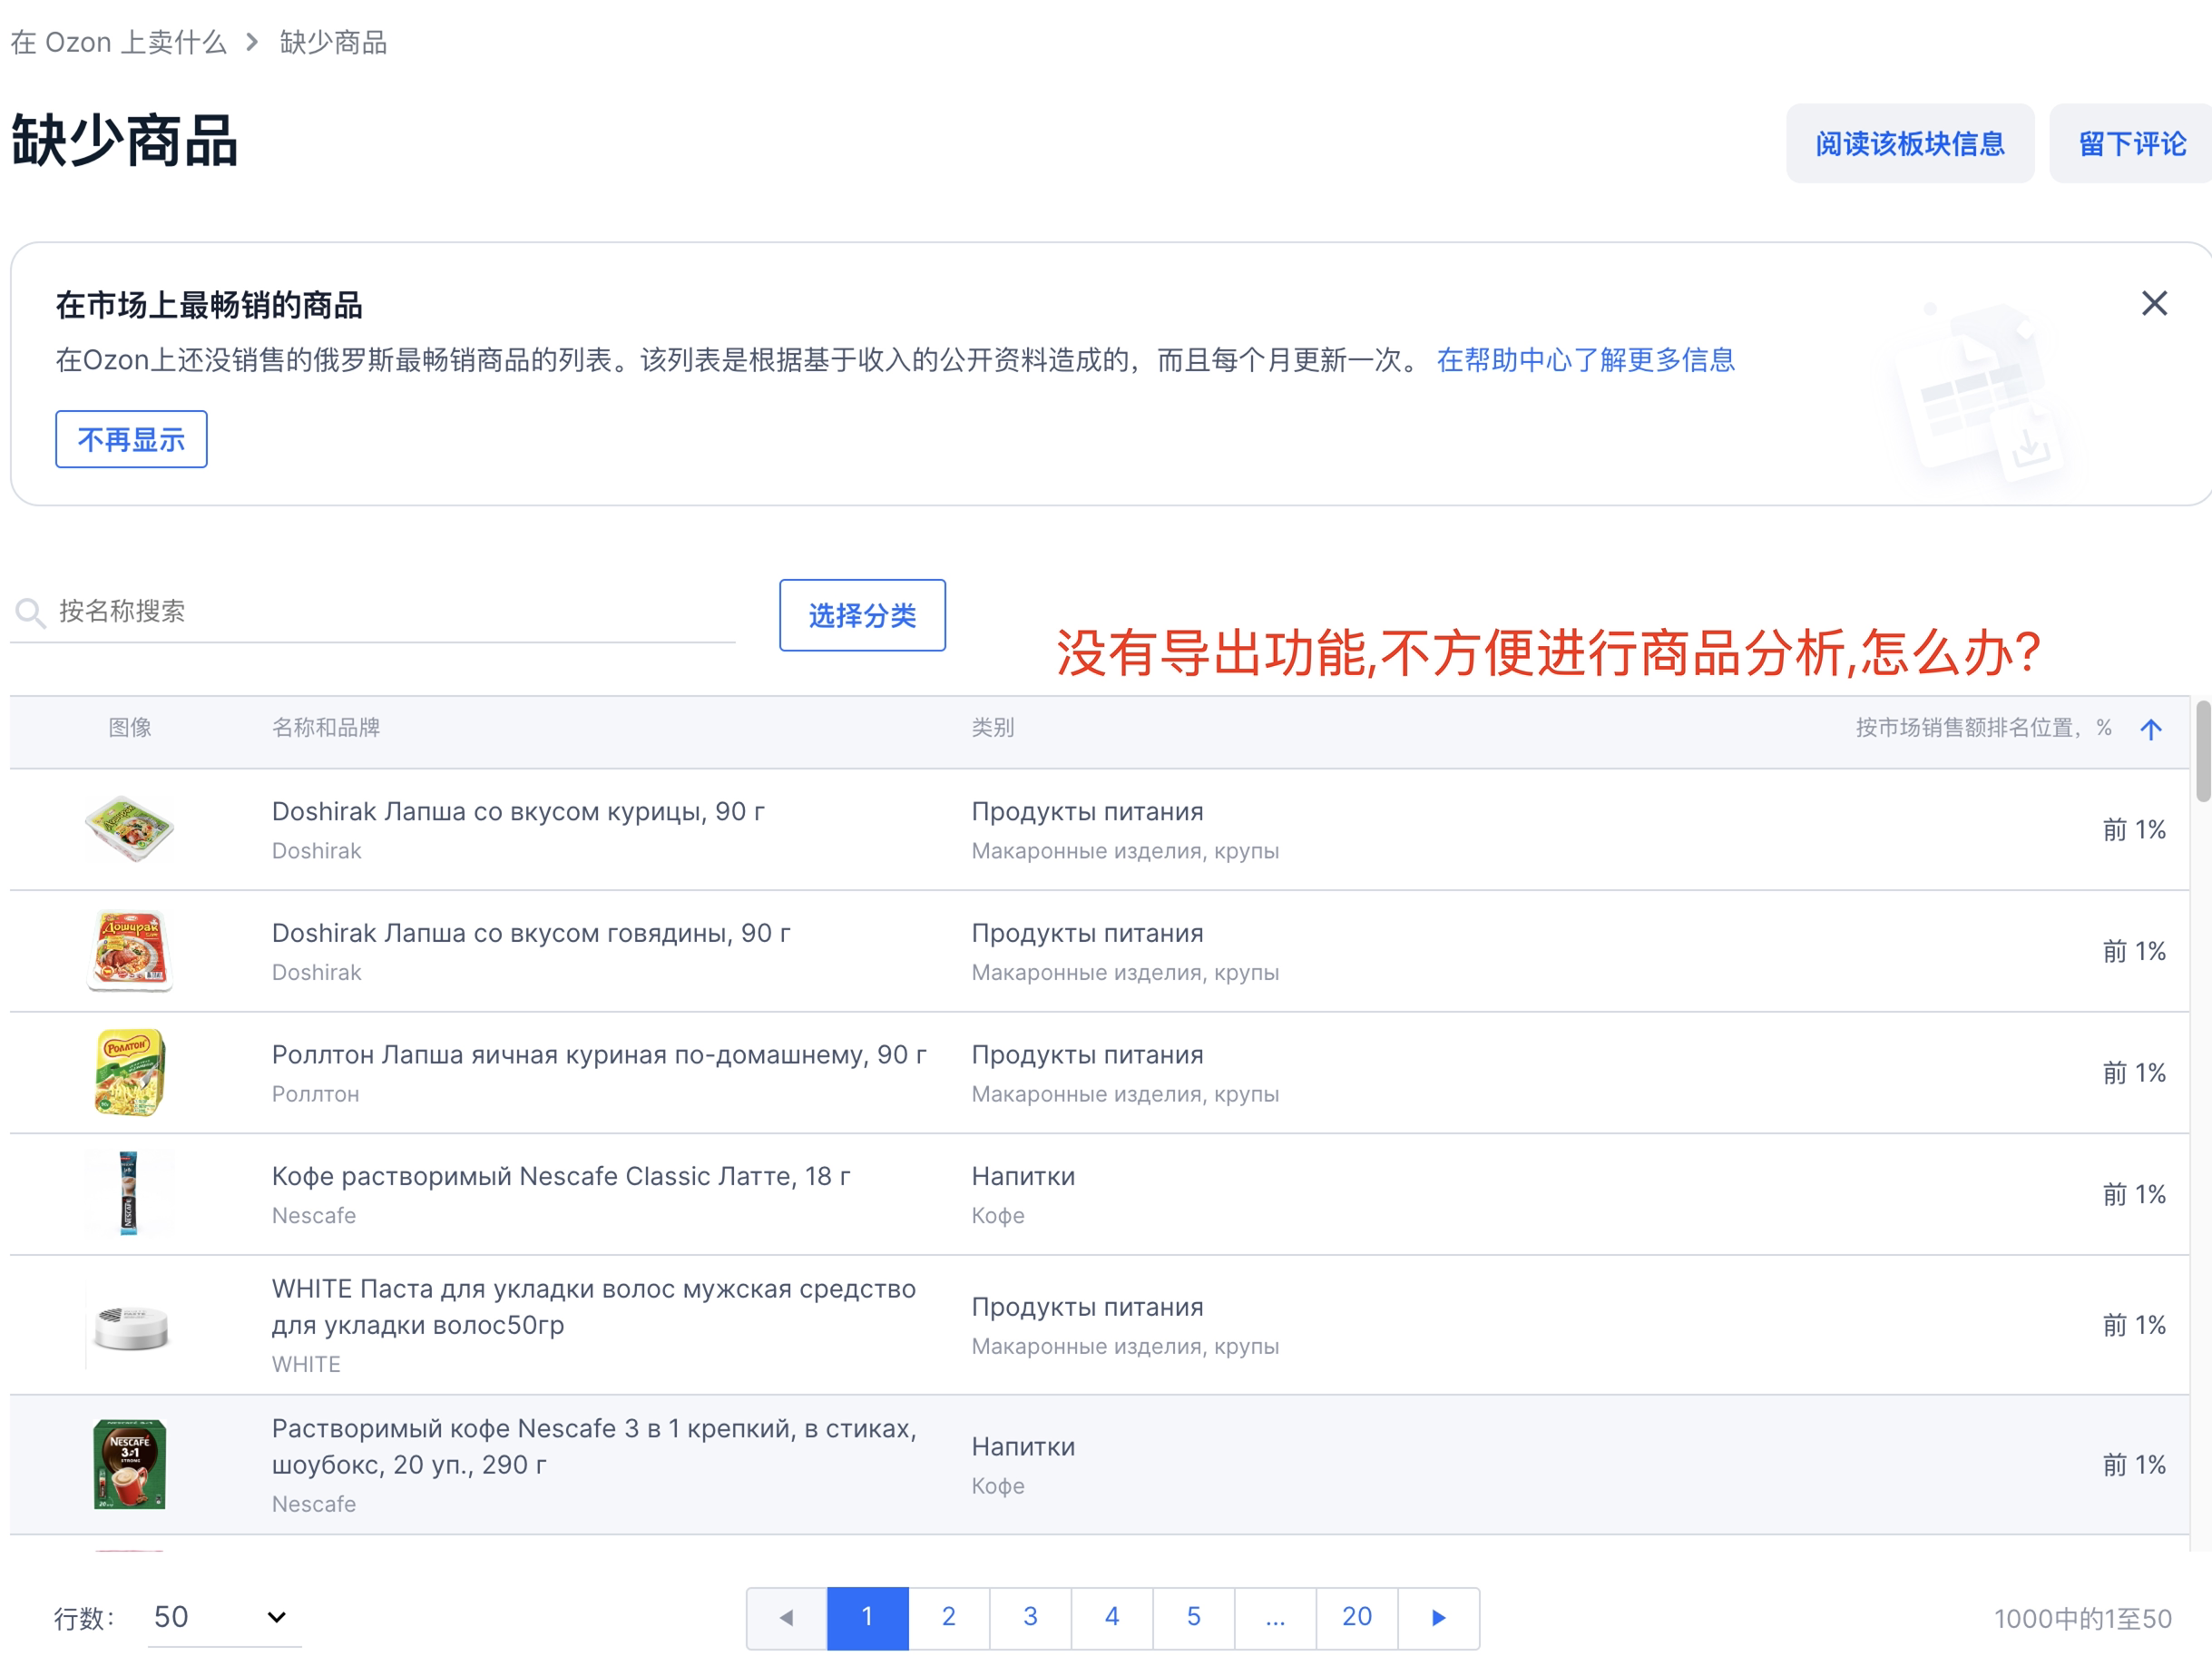The image size is (2212, 1666).
Task: Open the 选择分类 category selector
Action: (861, 615)
